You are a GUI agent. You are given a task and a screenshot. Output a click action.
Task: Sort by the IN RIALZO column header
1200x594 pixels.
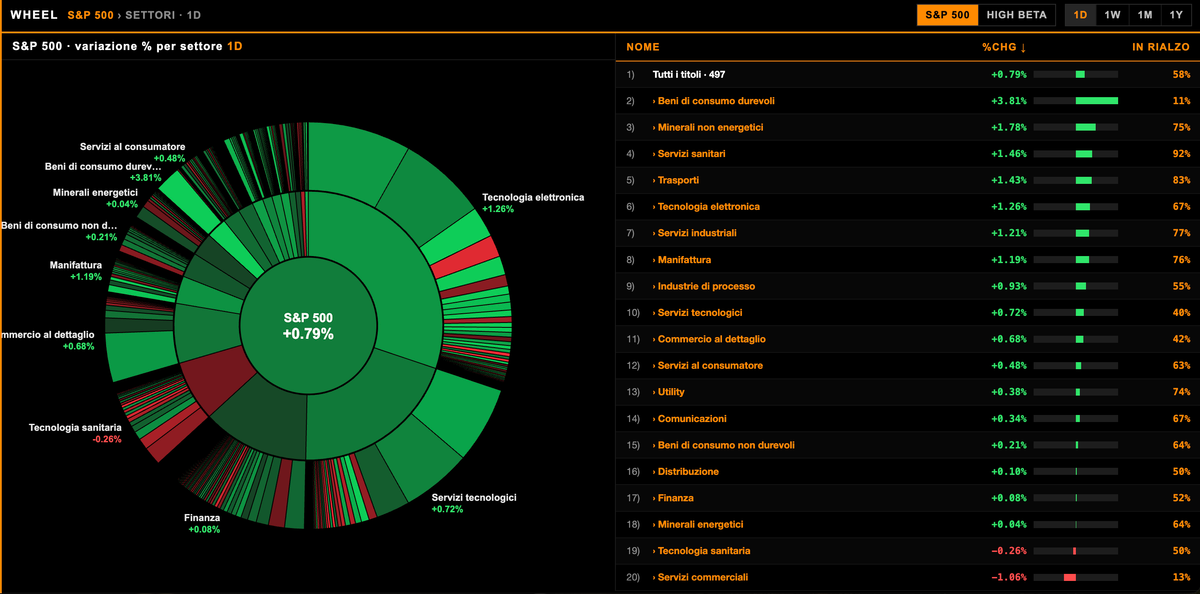(1161, 47)
